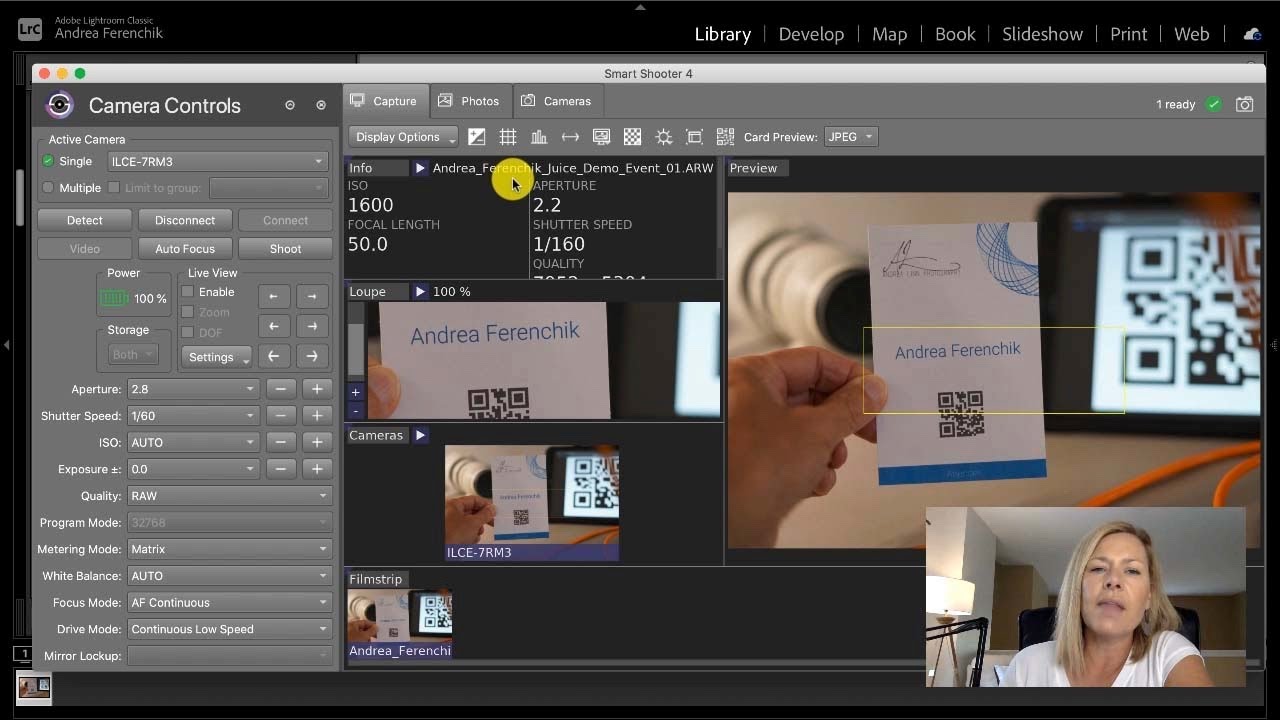Enable the Live View checkbox
Image resolution: width=1280 pixels, height=720 pixels.
pyautogui.click(x=187, y=292)
